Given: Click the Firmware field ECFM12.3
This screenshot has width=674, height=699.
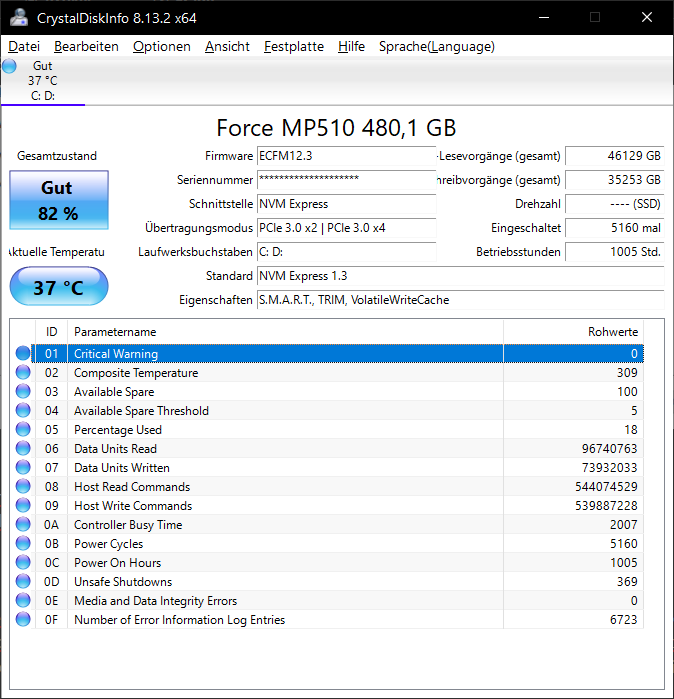Looking at the screenshot, I should tap(346, 156).
